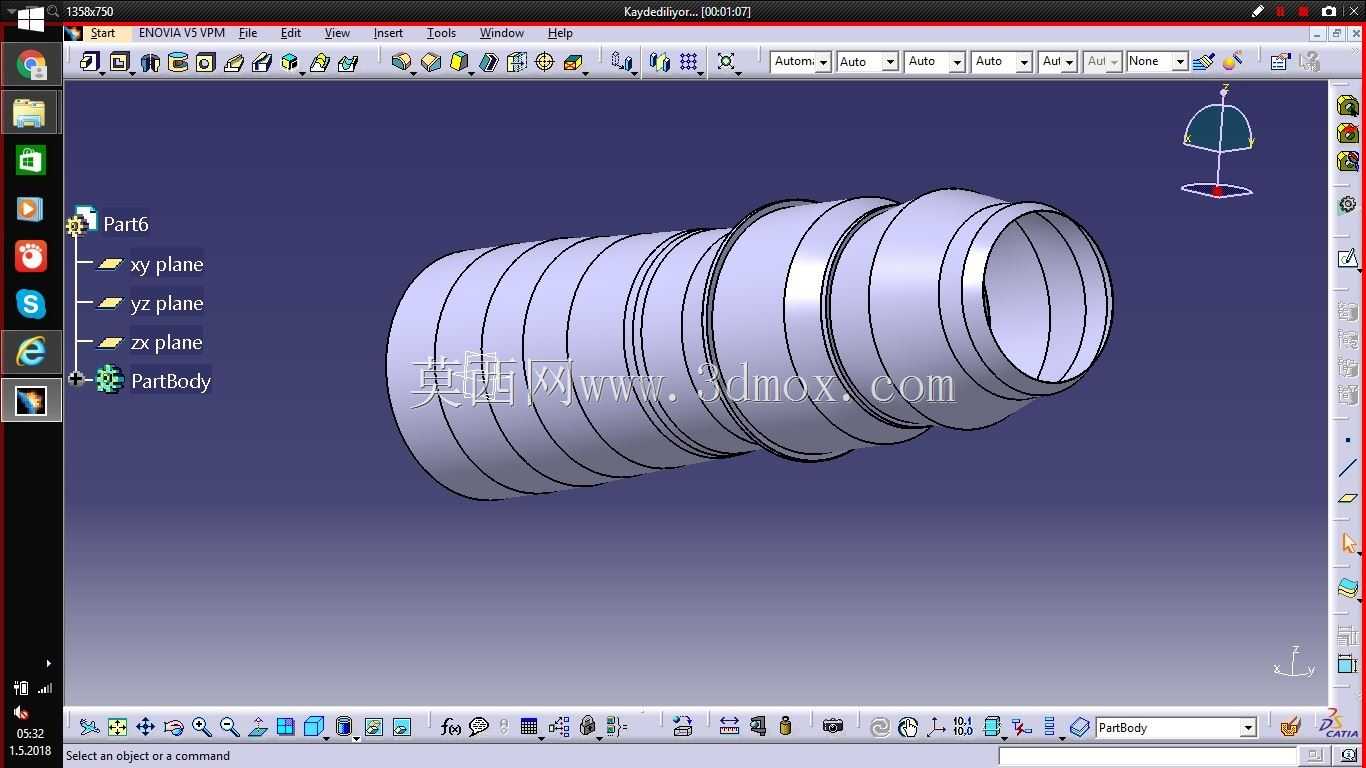
Task: Toggle the Multi-View layout
Action: 285,727
